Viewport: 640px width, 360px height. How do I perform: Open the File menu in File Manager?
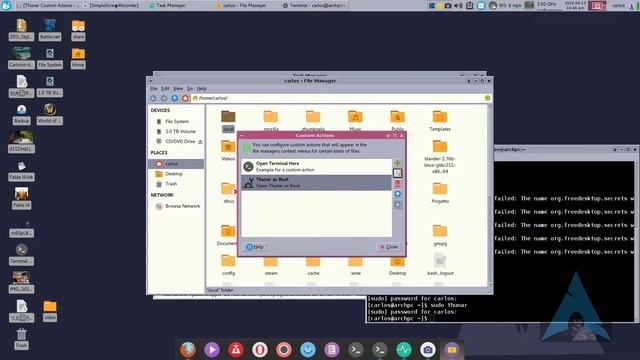pos(153,89)
